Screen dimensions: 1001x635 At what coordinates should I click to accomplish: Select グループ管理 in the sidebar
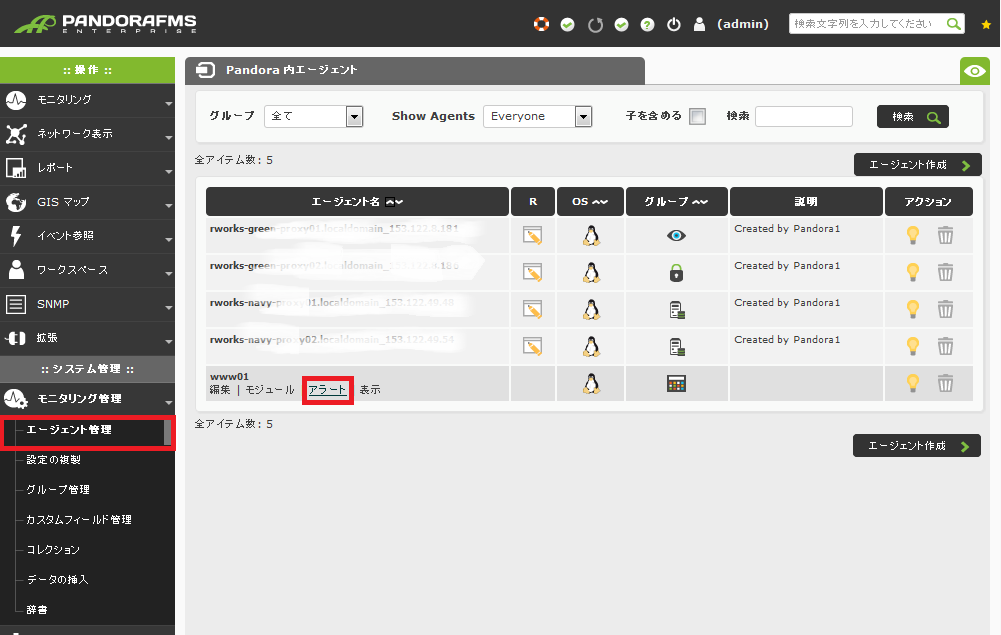click(58, 489)
